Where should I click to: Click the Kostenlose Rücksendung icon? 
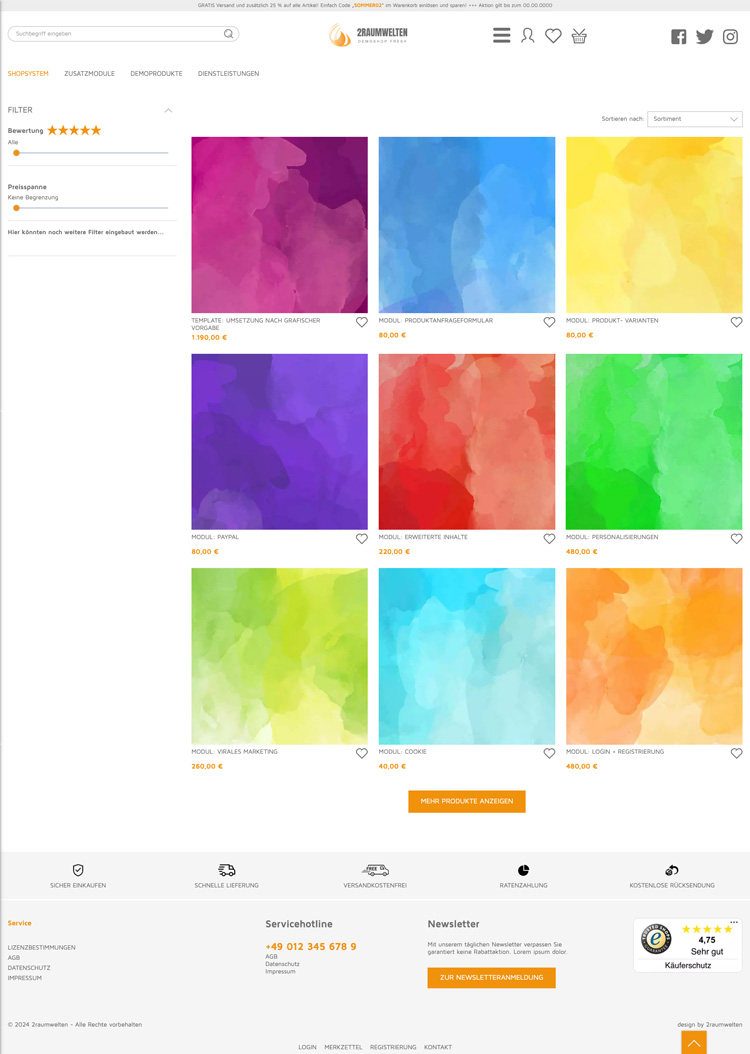click(x=672, y=870)
